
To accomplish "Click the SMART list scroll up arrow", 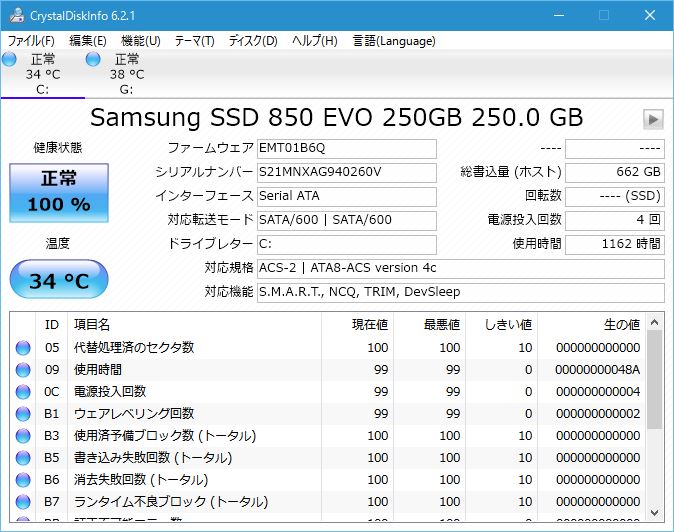I will [x=654, y=322].
